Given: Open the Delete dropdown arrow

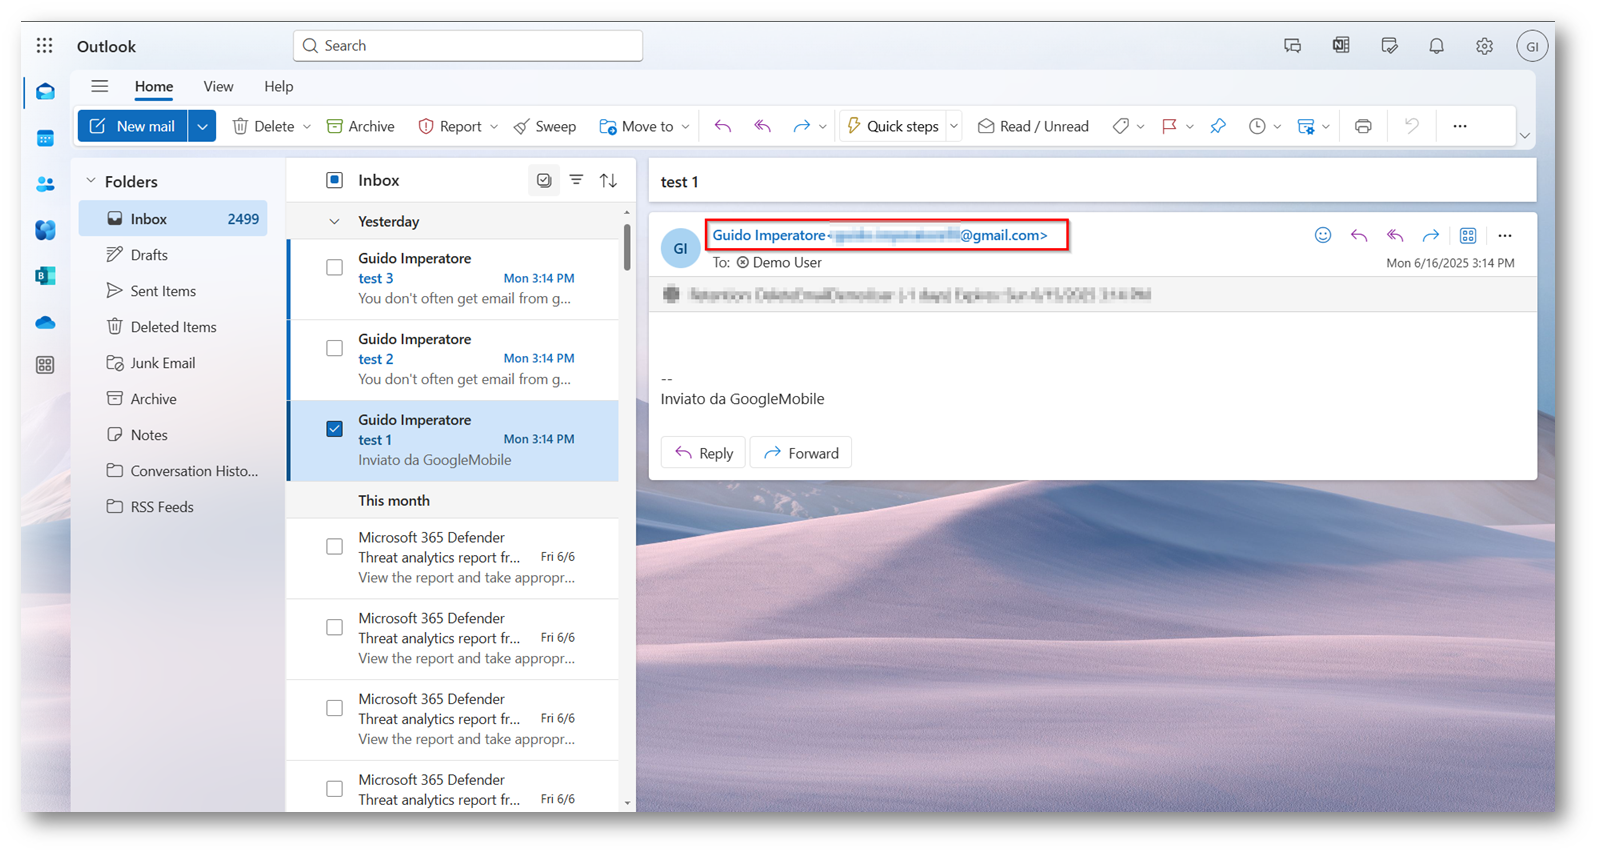Looking at the screenshot, I should point(307,126).
